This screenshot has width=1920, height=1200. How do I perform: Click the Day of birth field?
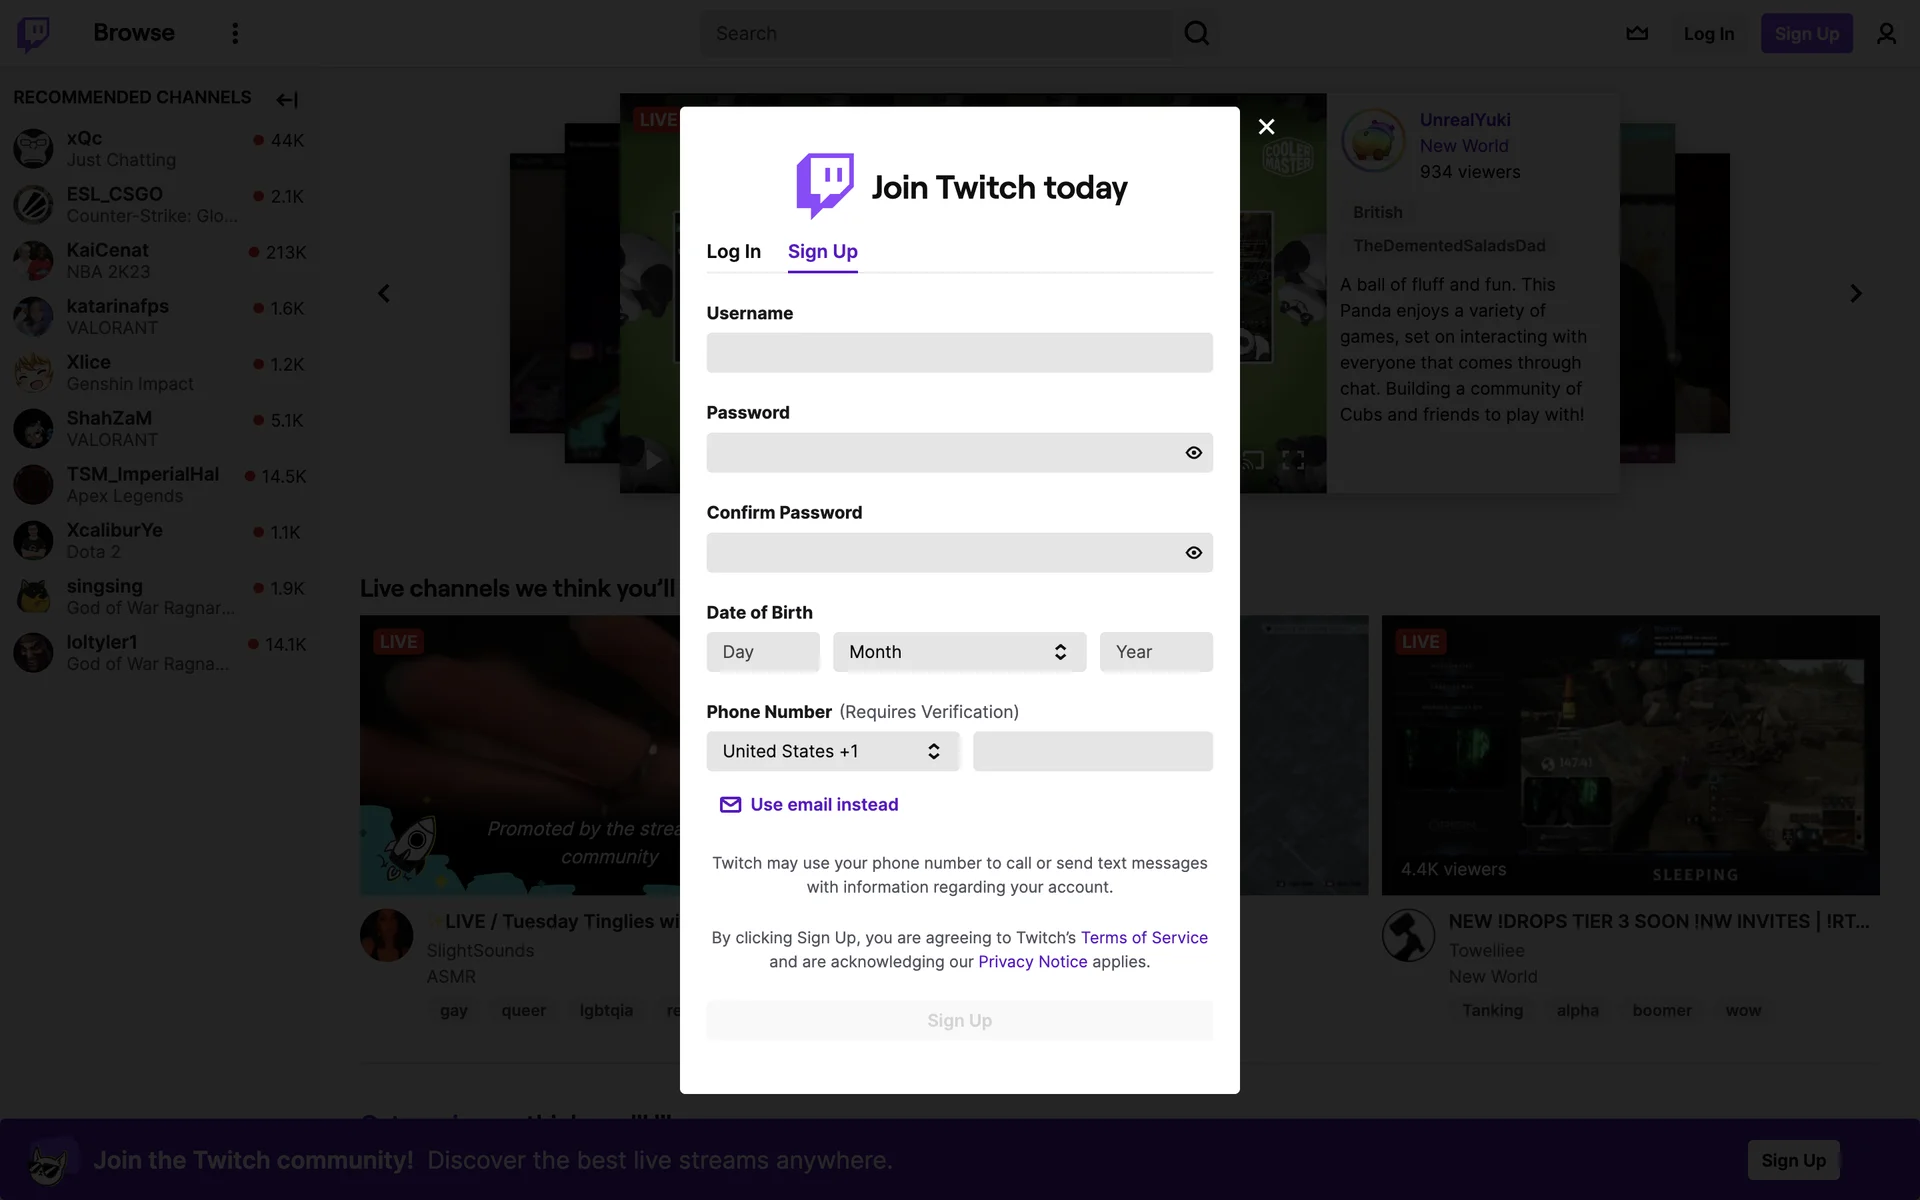pyautogui.click(x=763, y=652)
